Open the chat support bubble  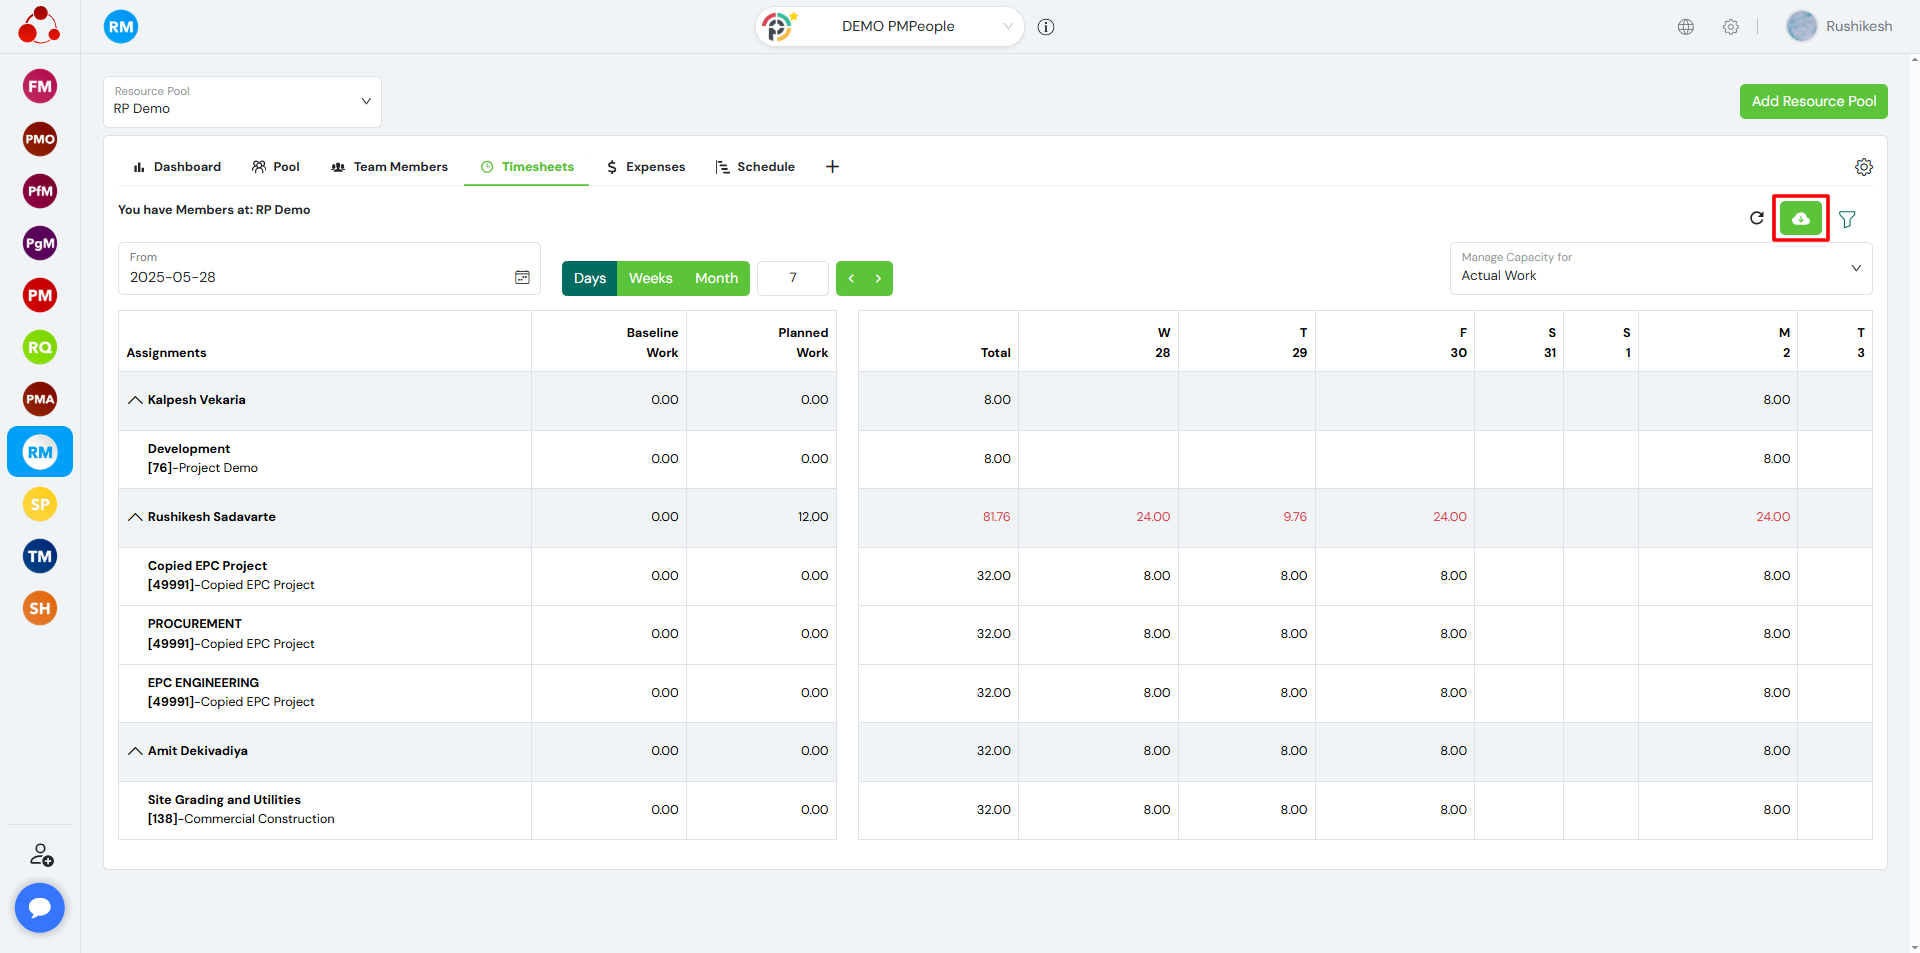pos(40,907)
